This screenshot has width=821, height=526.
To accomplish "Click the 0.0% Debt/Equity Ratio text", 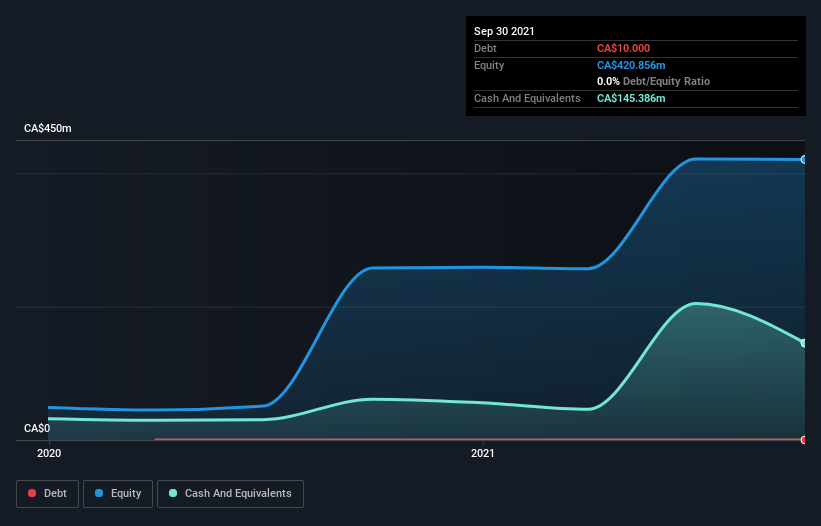I will 653,82.
